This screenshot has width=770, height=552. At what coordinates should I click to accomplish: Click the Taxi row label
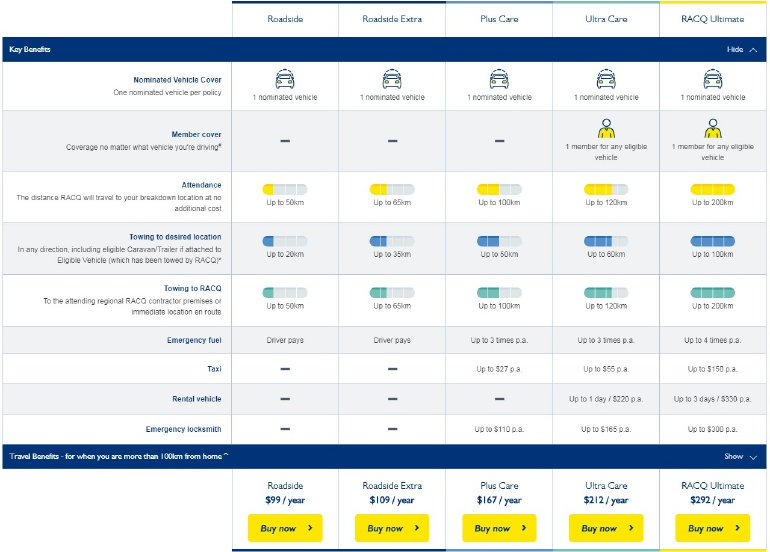[x=214, y=369]
